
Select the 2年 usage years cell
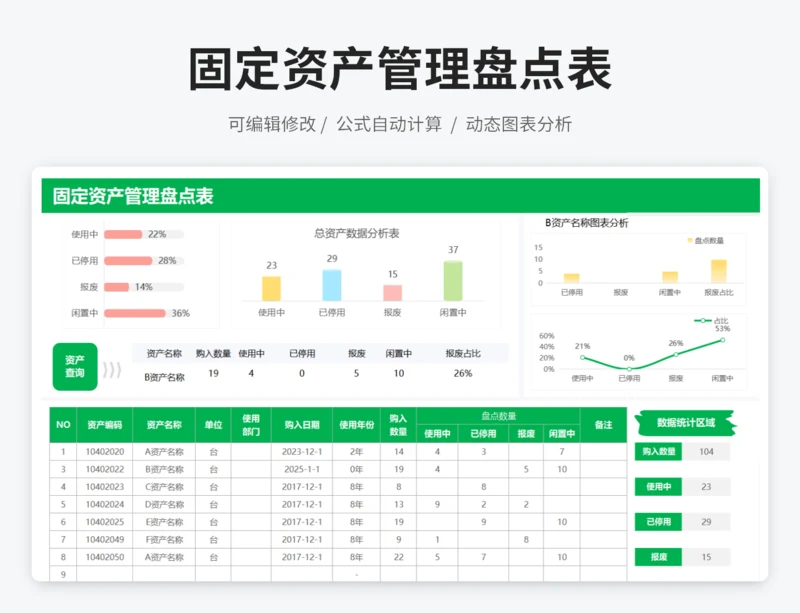click(x=357, y=452)
